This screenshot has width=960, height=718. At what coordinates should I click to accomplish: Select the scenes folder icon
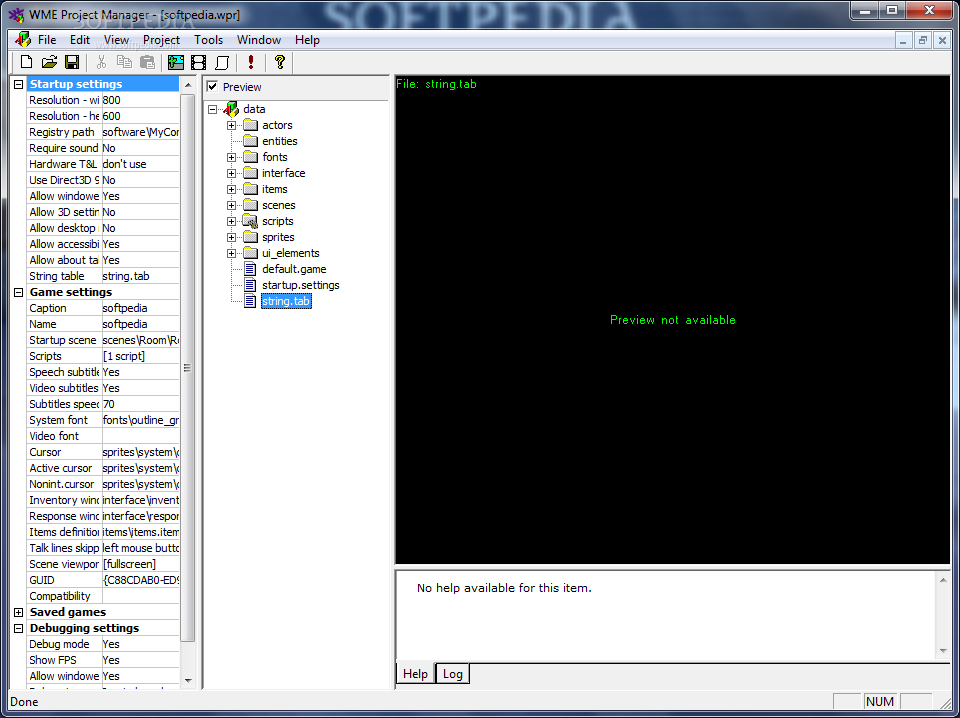coord(250,205)
